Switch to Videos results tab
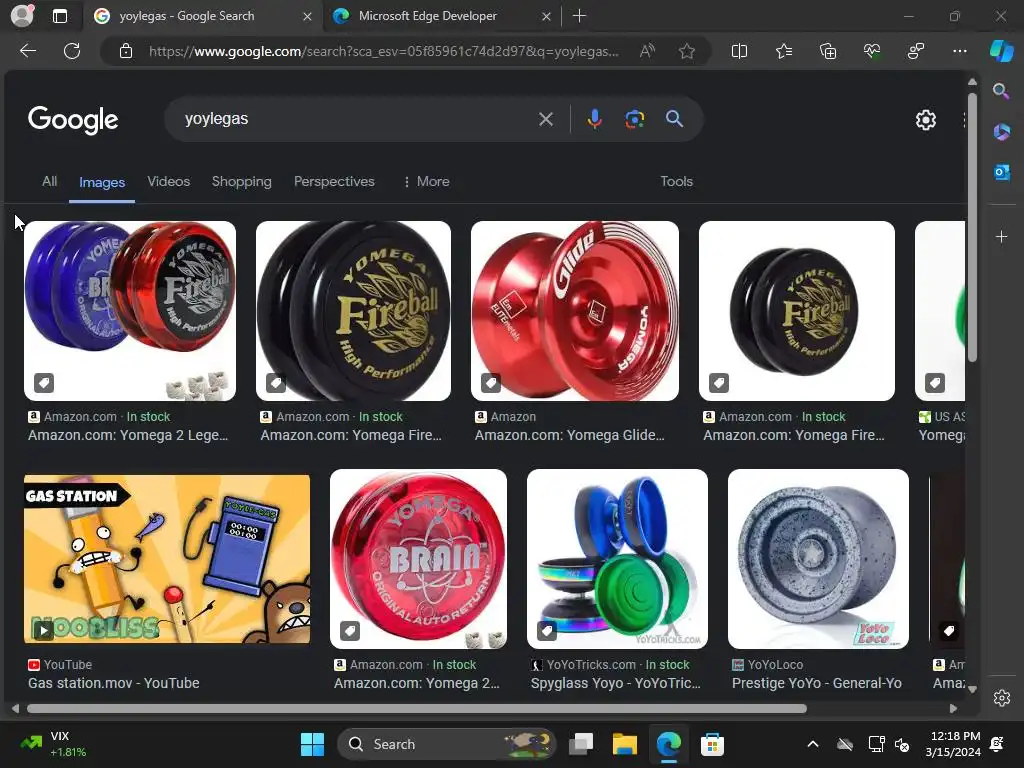The width and height of the screenshot is (1024, 768). point(168,182)
